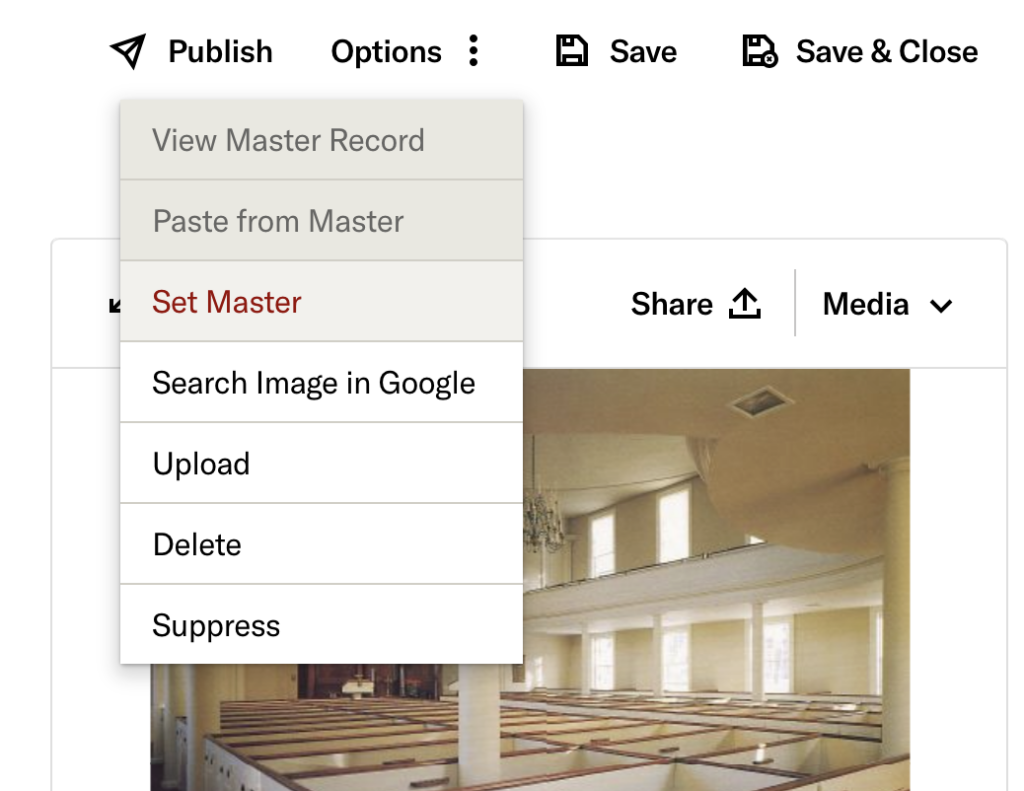Select Suppress in the dropdown menu
The width and height of the screenshot is (1024, 791).
tap(215, 625)
